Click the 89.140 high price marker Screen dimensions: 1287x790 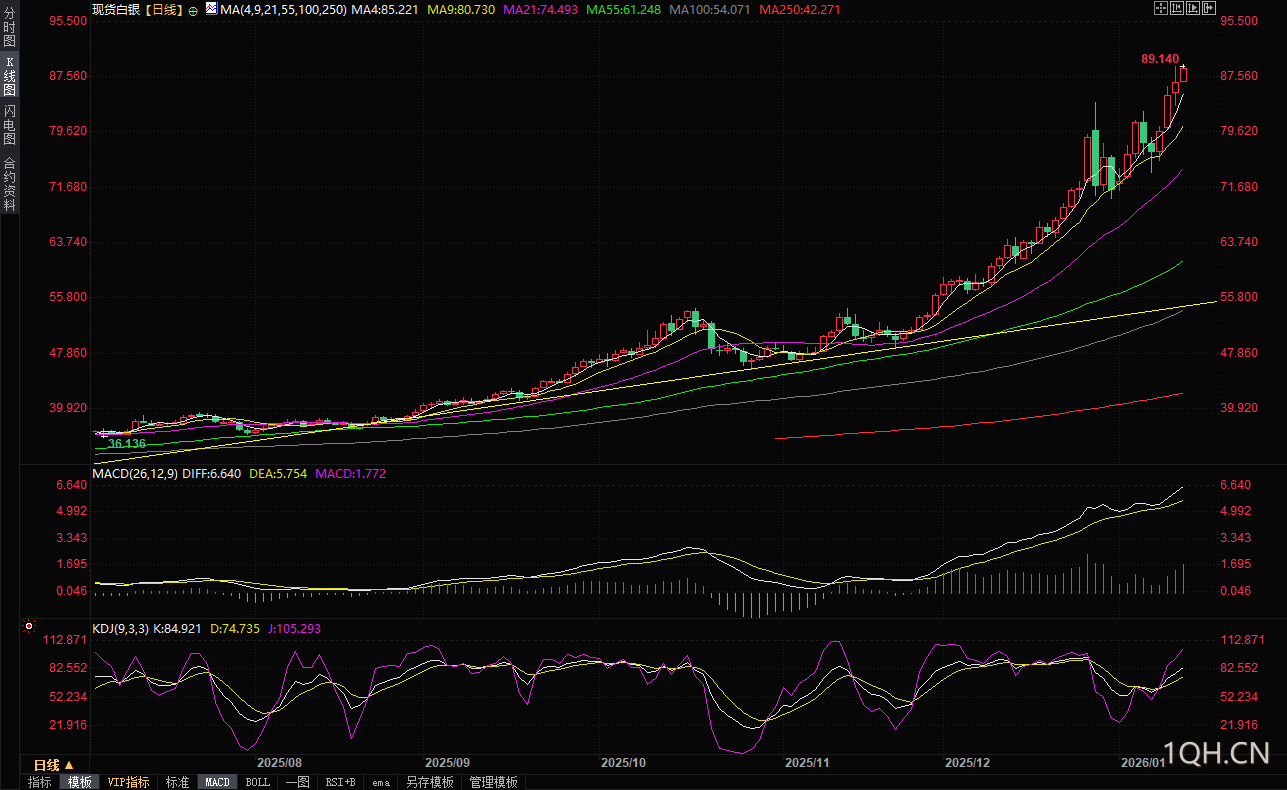(x=1159, y=59)
